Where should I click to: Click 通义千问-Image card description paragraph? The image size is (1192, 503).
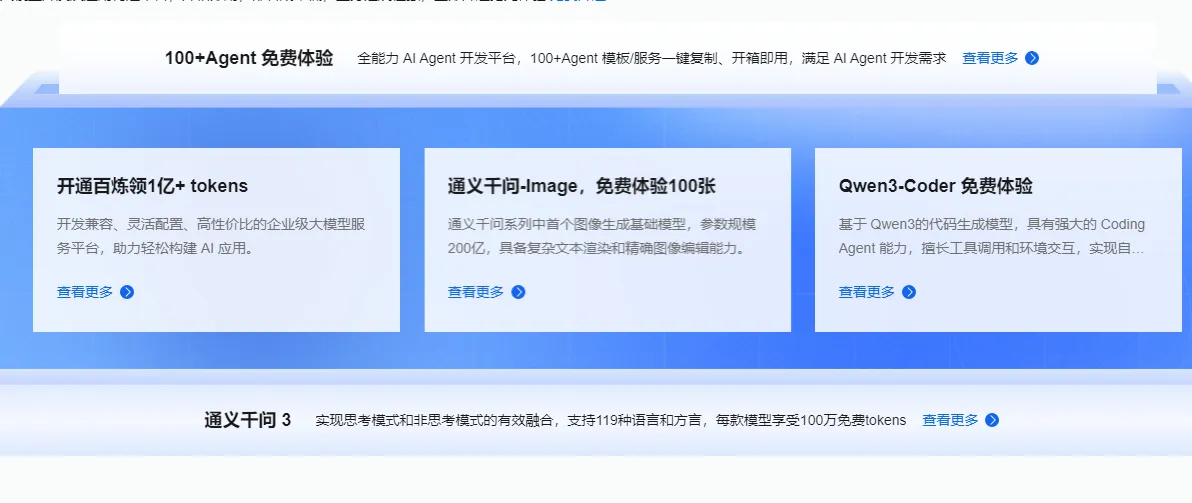[602, 236]
